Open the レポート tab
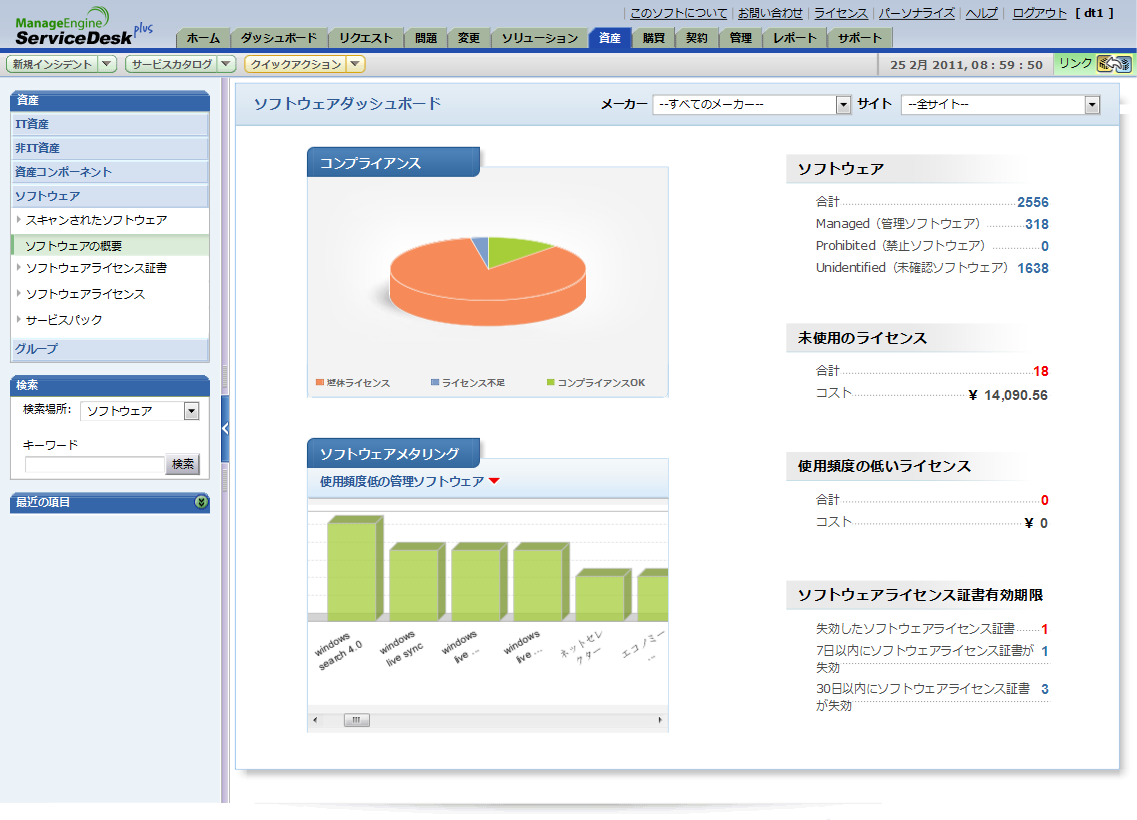 click(x=795, y=38)
